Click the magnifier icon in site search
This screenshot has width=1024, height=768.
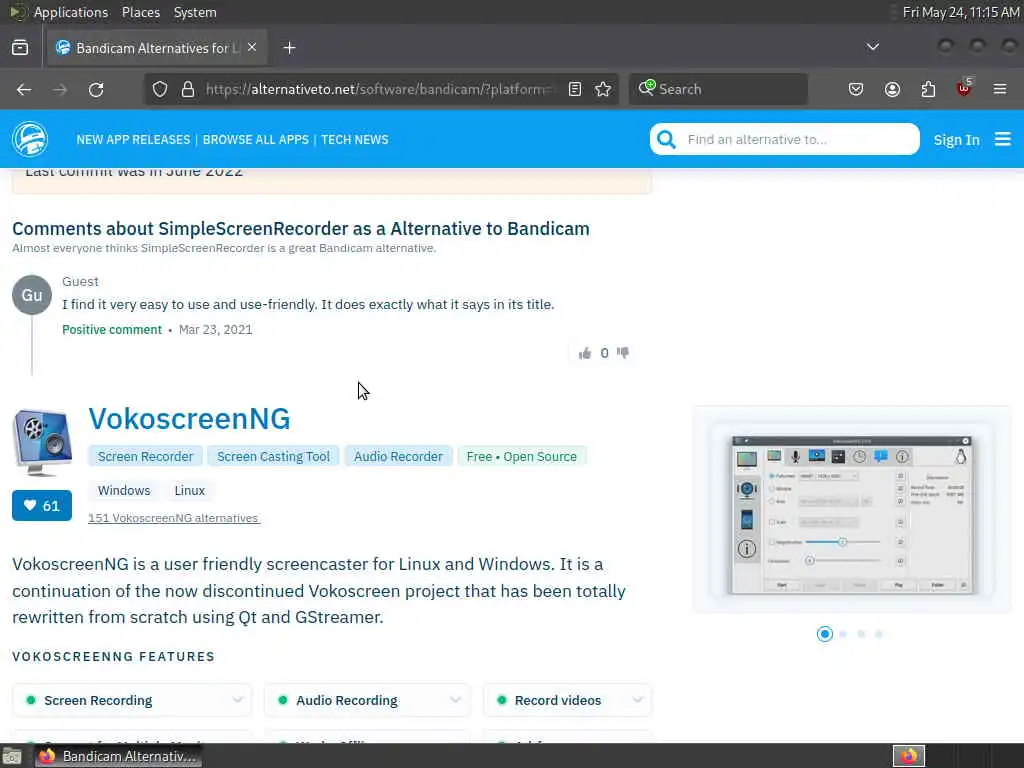tap(665, 139)
